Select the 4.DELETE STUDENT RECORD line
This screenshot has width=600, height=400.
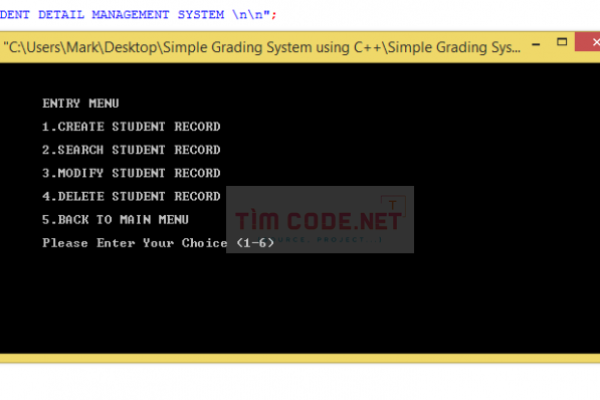131,196
